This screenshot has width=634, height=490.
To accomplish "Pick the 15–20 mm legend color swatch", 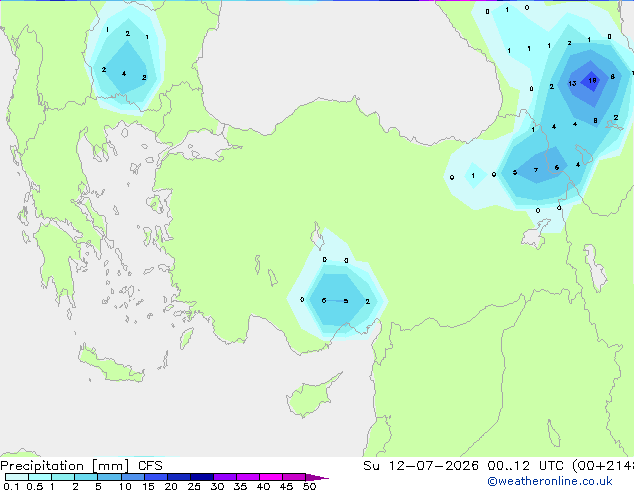I will [x=156, y=477].
